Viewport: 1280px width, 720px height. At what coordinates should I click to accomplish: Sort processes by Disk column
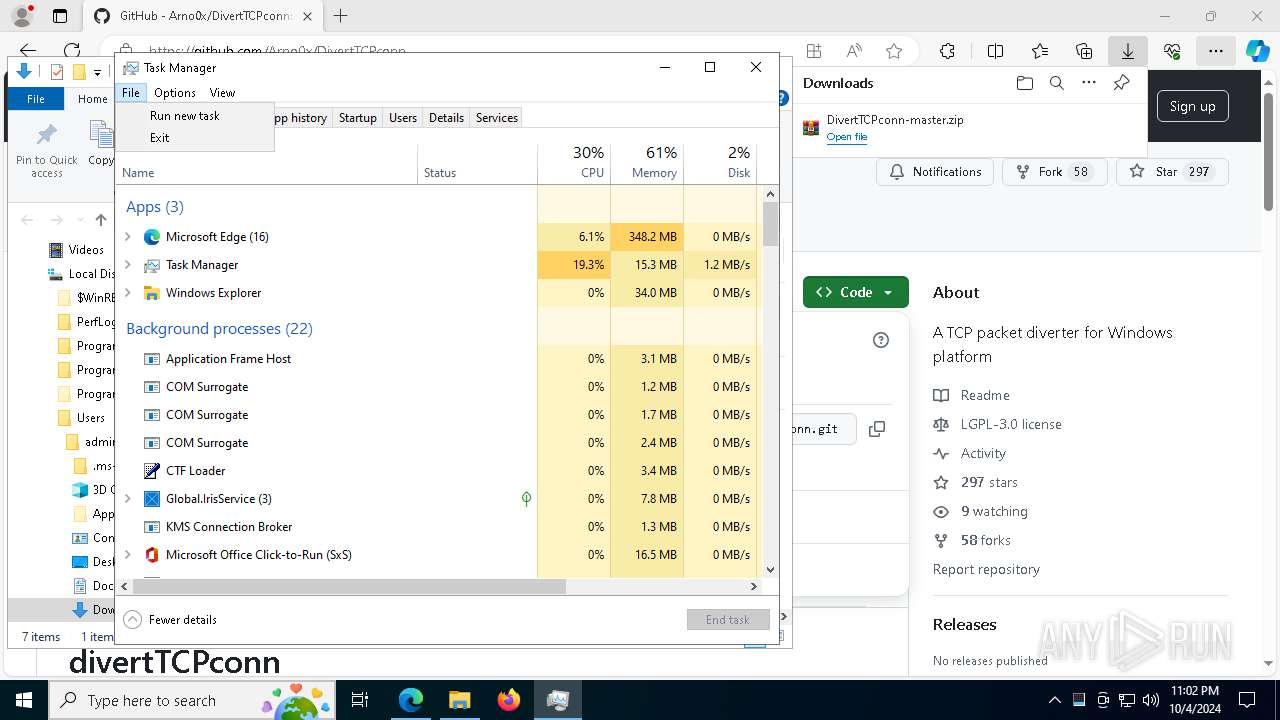pyautogui.click(x=720, y=163)
